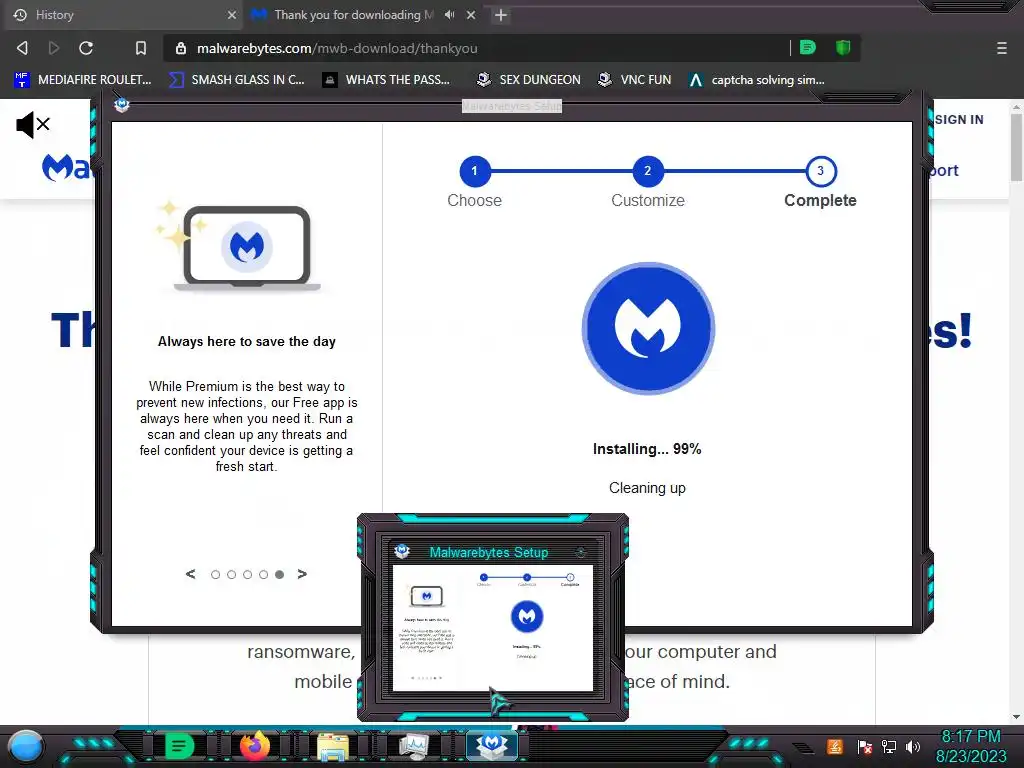Image resolution: width=1024 pixels, height=768 pixels.
Task: Click the laptop illustration in installer
Action: click(247, 247)
